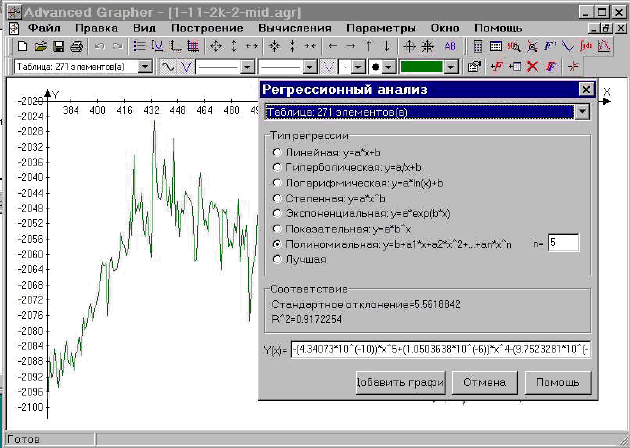Click the Помощь button in the dialog

[558, 383]
